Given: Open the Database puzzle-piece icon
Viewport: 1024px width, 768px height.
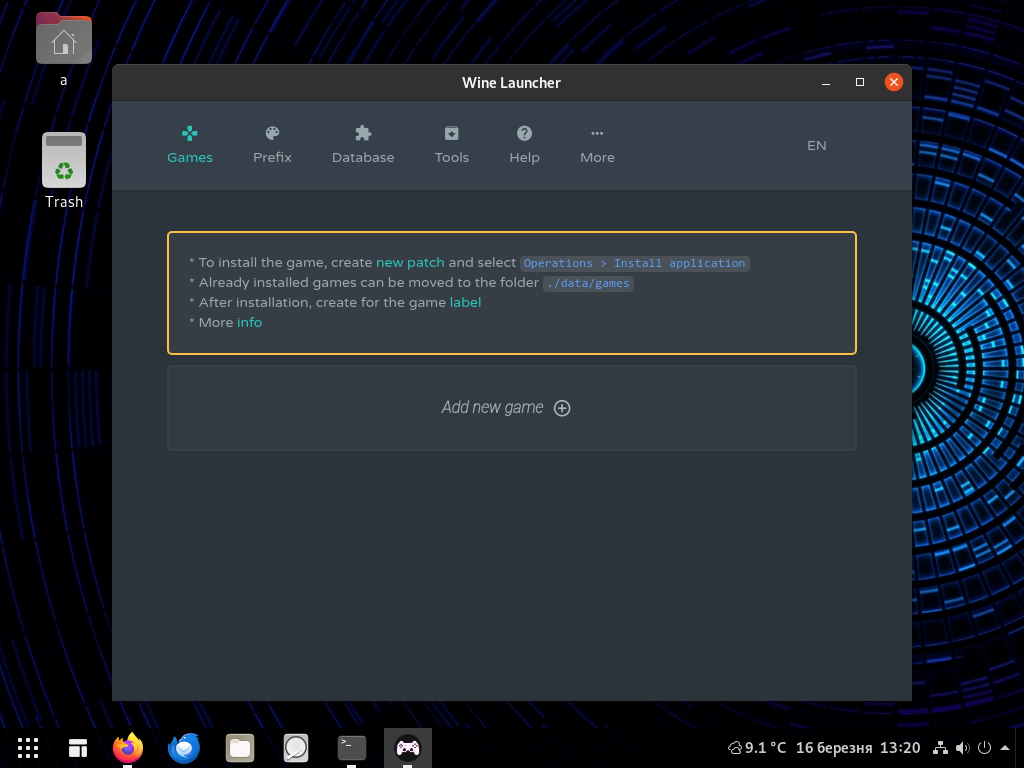Looking at the screenshot, I should click(x=363, y=133).
